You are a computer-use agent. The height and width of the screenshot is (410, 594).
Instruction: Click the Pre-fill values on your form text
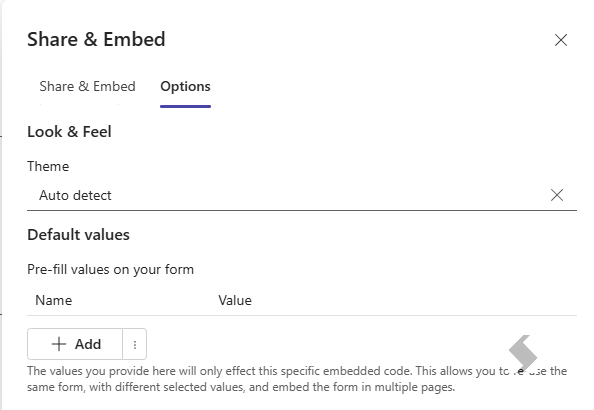111,269
